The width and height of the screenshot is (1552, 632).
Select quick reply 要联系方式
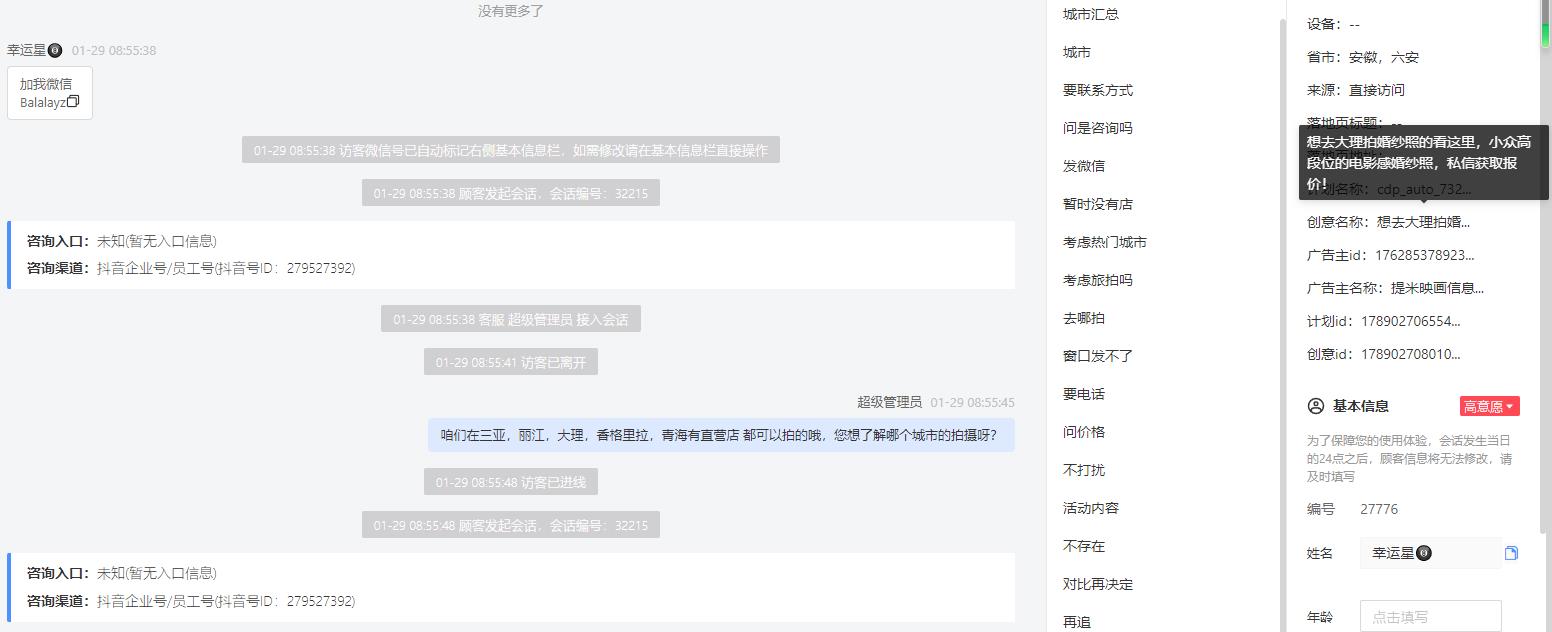1097,90
